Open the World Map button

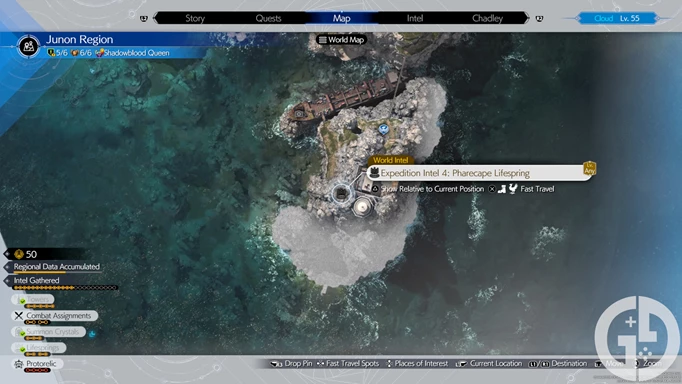(x=341, y=40)
